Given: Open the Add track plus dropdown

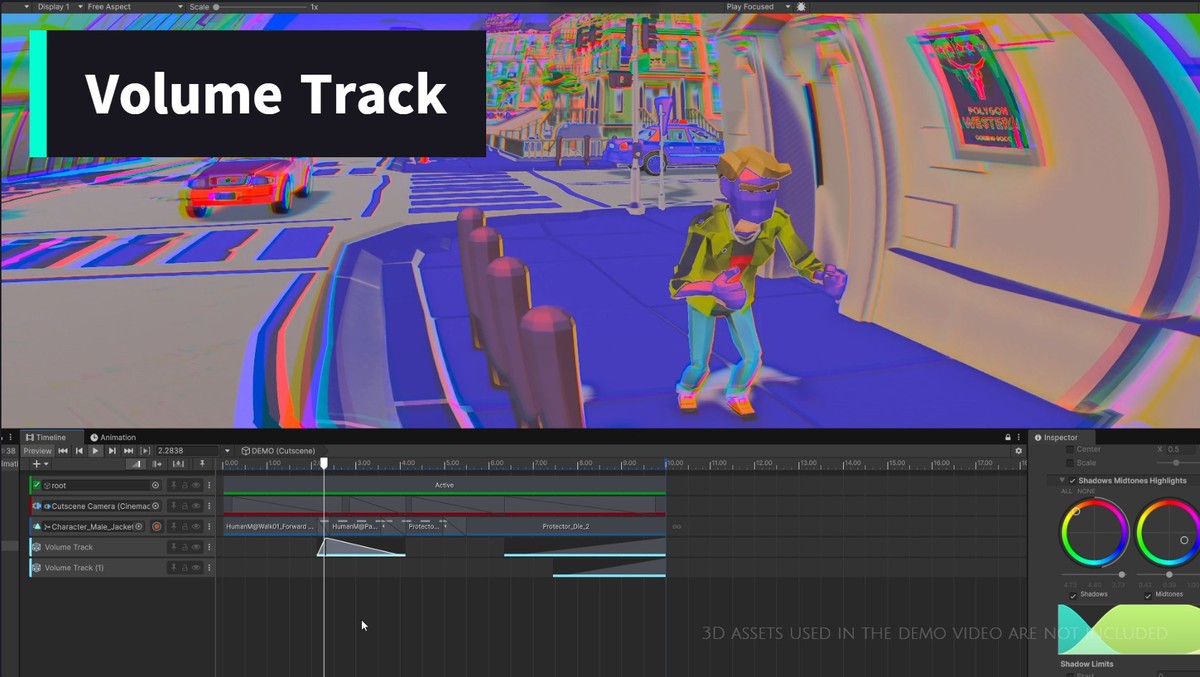Looking at the screenshot, I should pos(40,464).
